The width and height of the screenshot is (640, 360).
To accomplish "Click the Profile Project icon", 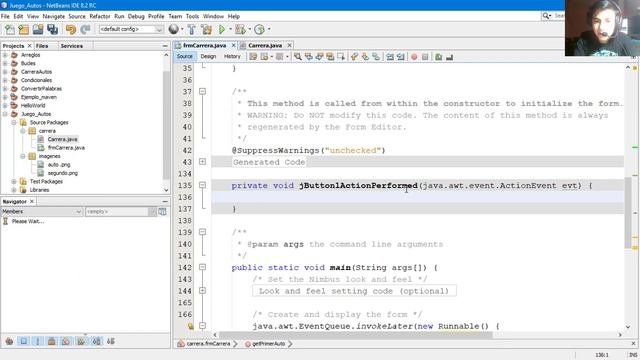I will 259,29.
